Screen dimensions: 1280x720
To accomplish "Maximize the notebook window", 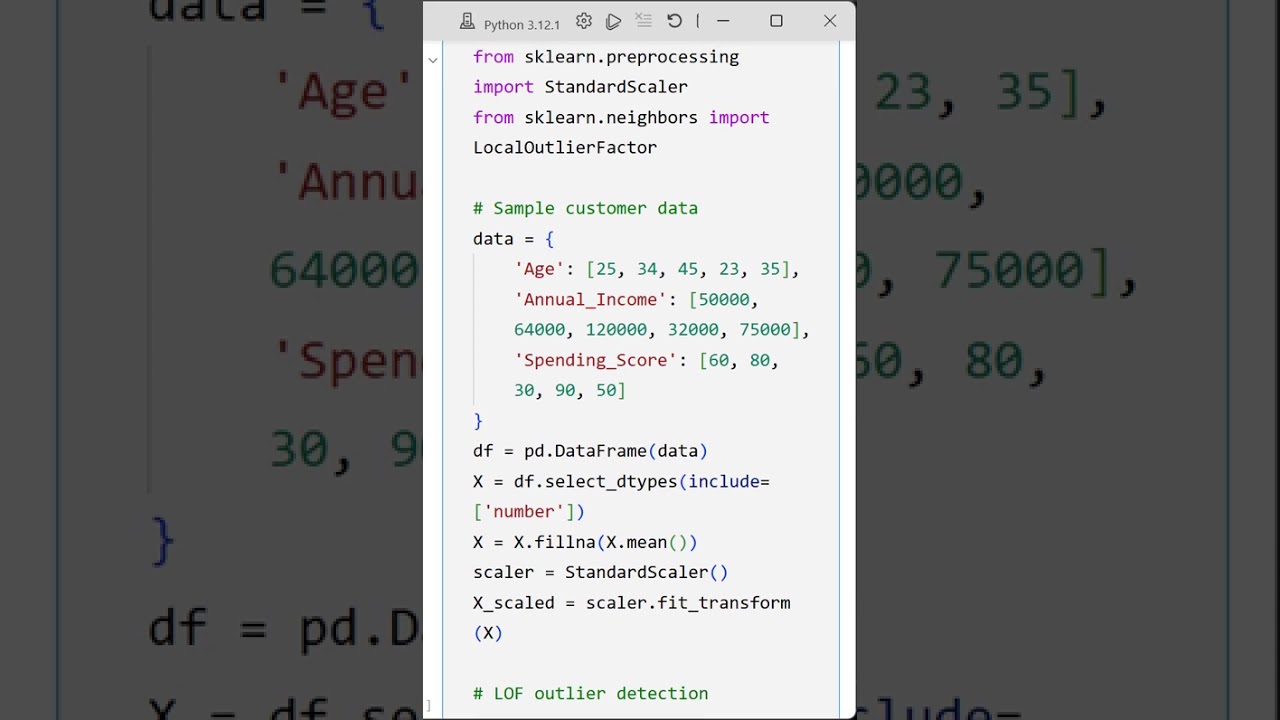I will tap(776, 21).
